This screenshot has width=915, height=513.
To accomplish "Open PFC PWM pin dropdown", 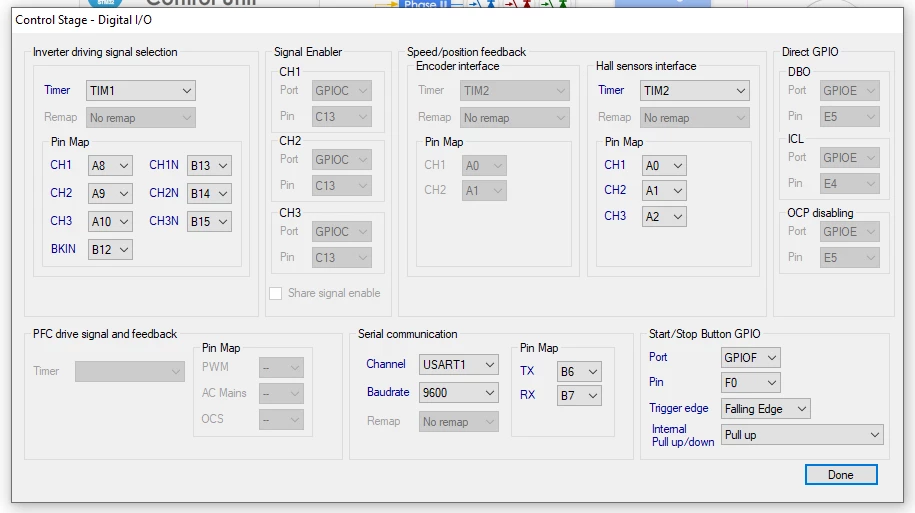I will tap(281, 368).
